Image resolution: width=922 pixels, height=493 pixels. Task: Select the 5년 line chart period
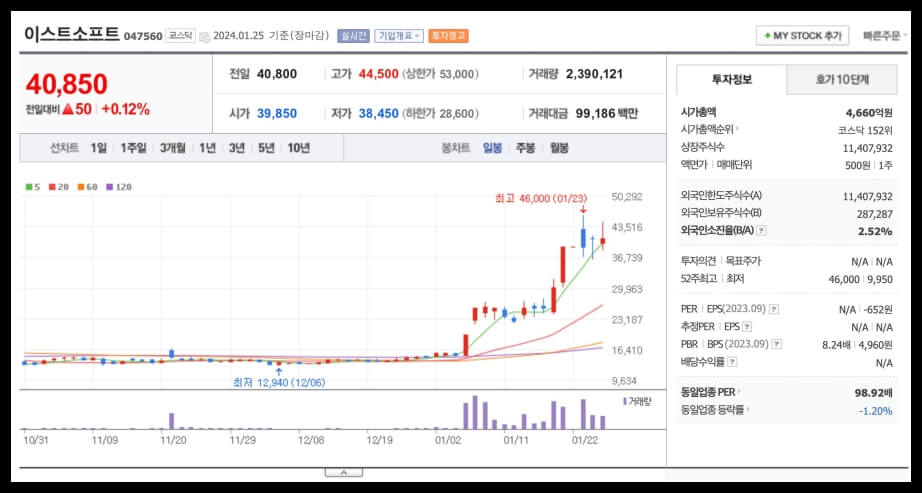click(x=266, y=148)
